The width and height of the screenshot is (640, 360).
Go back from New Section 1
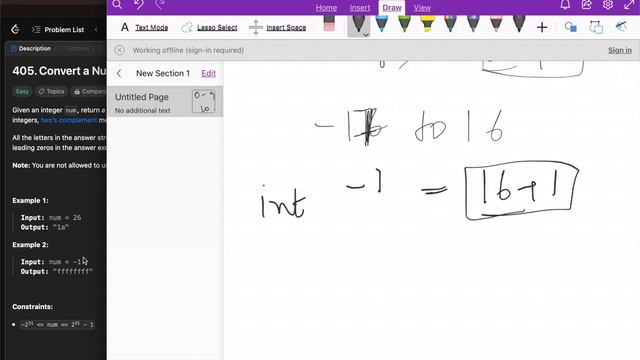[119, 73]
